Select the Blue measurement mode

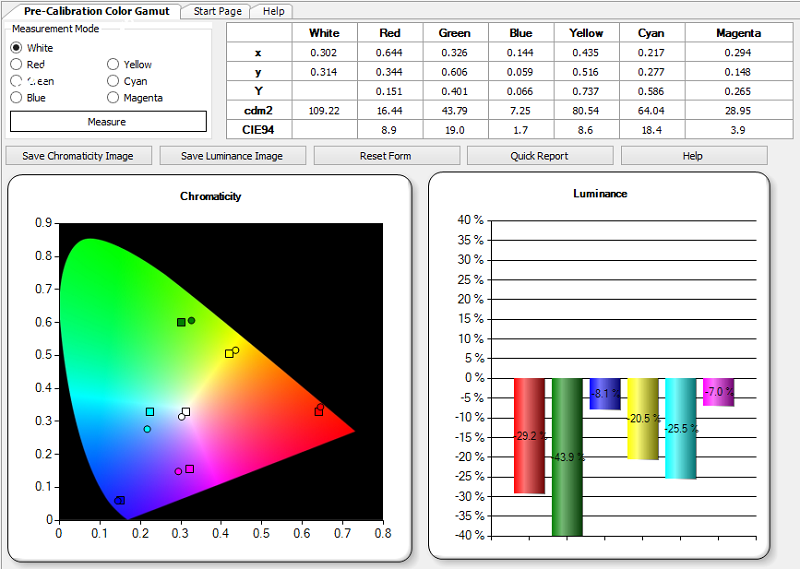pos(16,97)
